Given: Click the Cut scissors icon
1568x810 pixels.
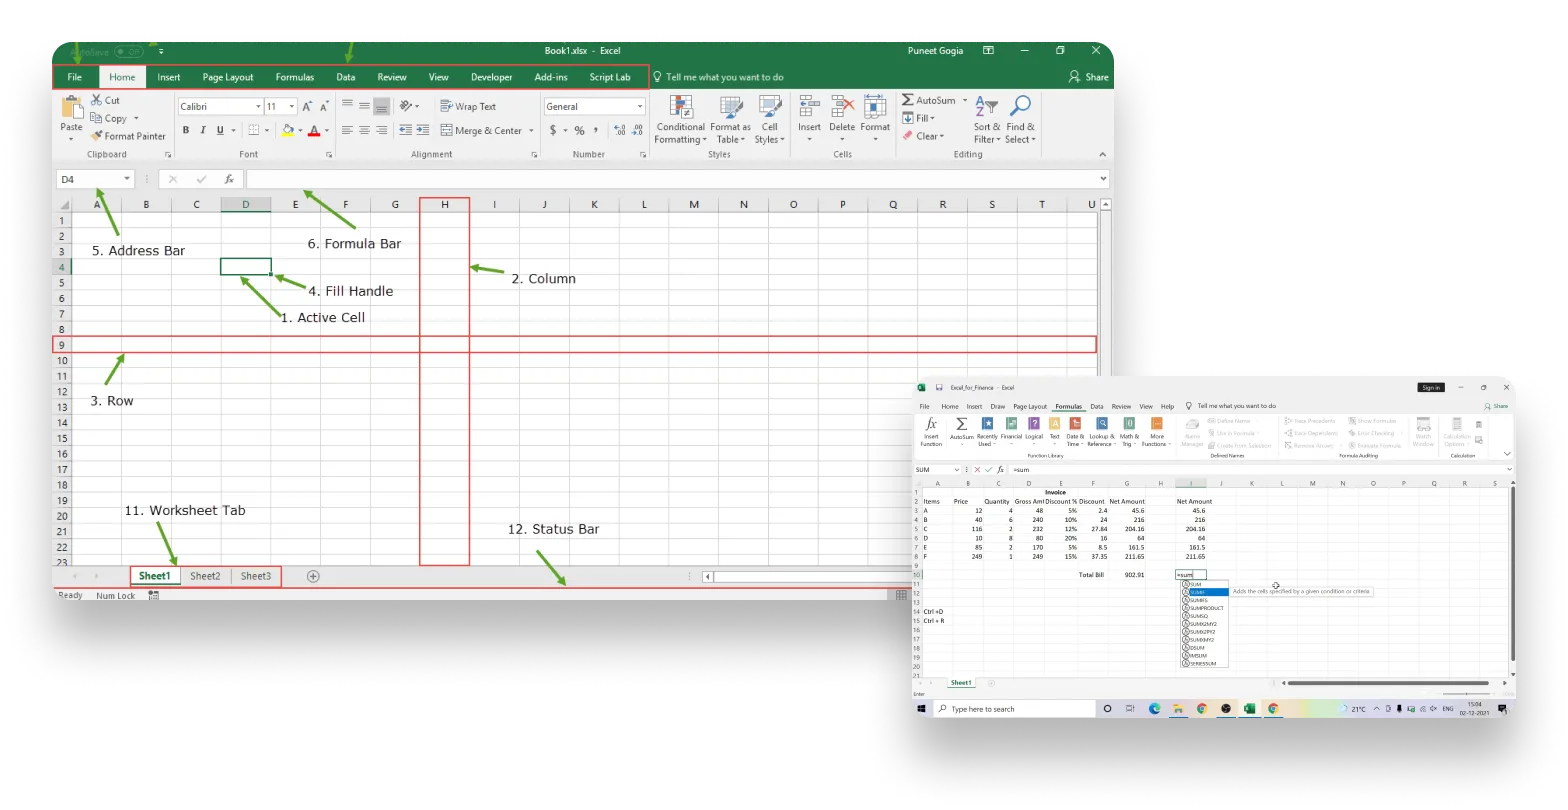Looking at the screenshot, I should point(97,100).
